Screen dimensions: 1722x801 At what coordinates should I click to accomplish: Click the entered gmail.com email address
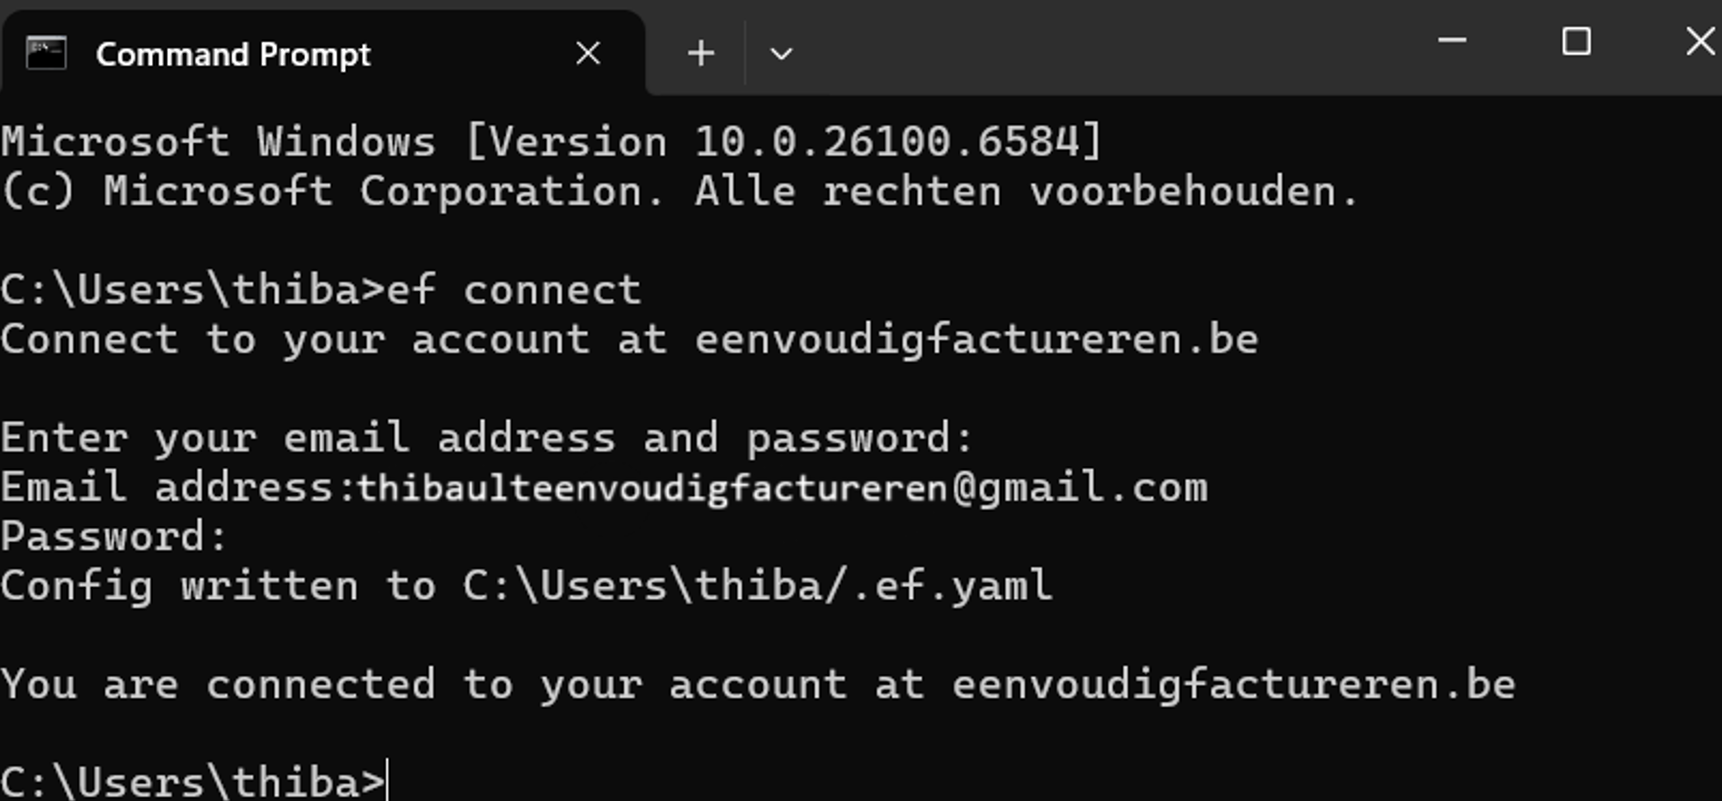[x=782, y=488]
